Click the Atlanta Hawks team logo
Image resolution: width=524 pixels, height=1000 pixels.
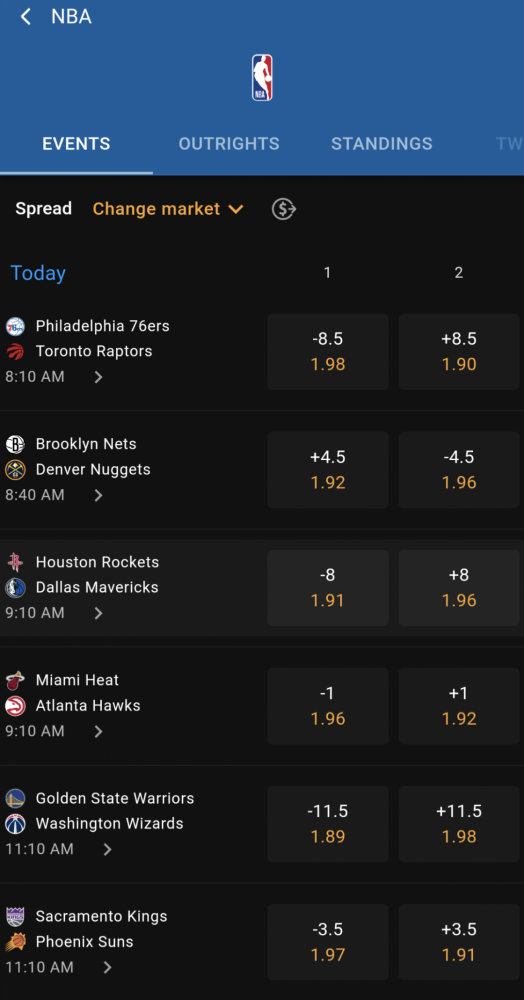15,706
